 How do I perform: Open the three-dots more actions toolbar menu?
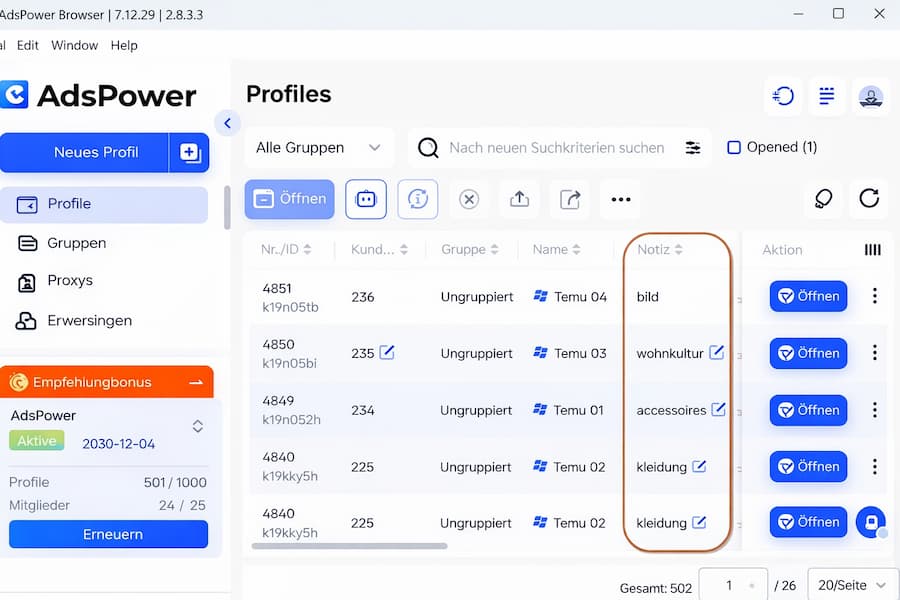pyautogui.click(x=621, y=199)
